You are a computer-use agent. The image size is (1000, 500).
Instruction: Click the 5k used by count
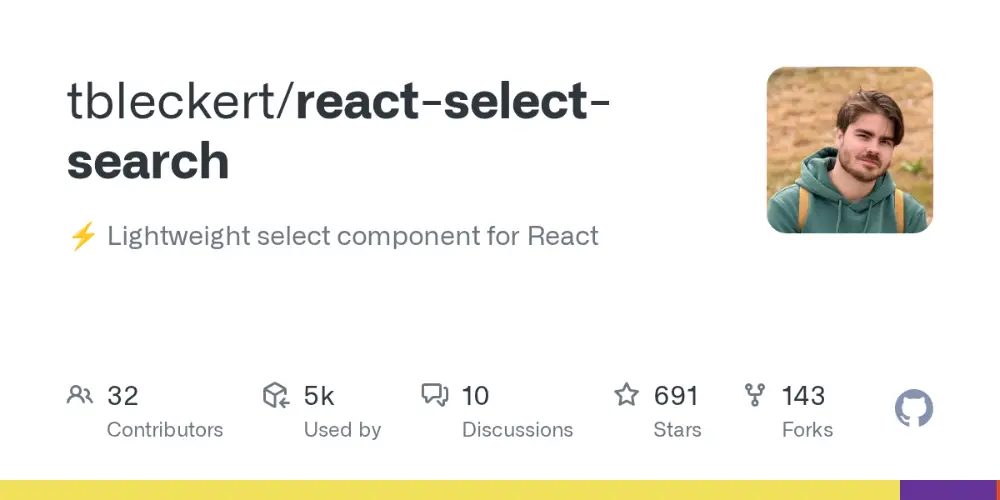coord(319,396)
